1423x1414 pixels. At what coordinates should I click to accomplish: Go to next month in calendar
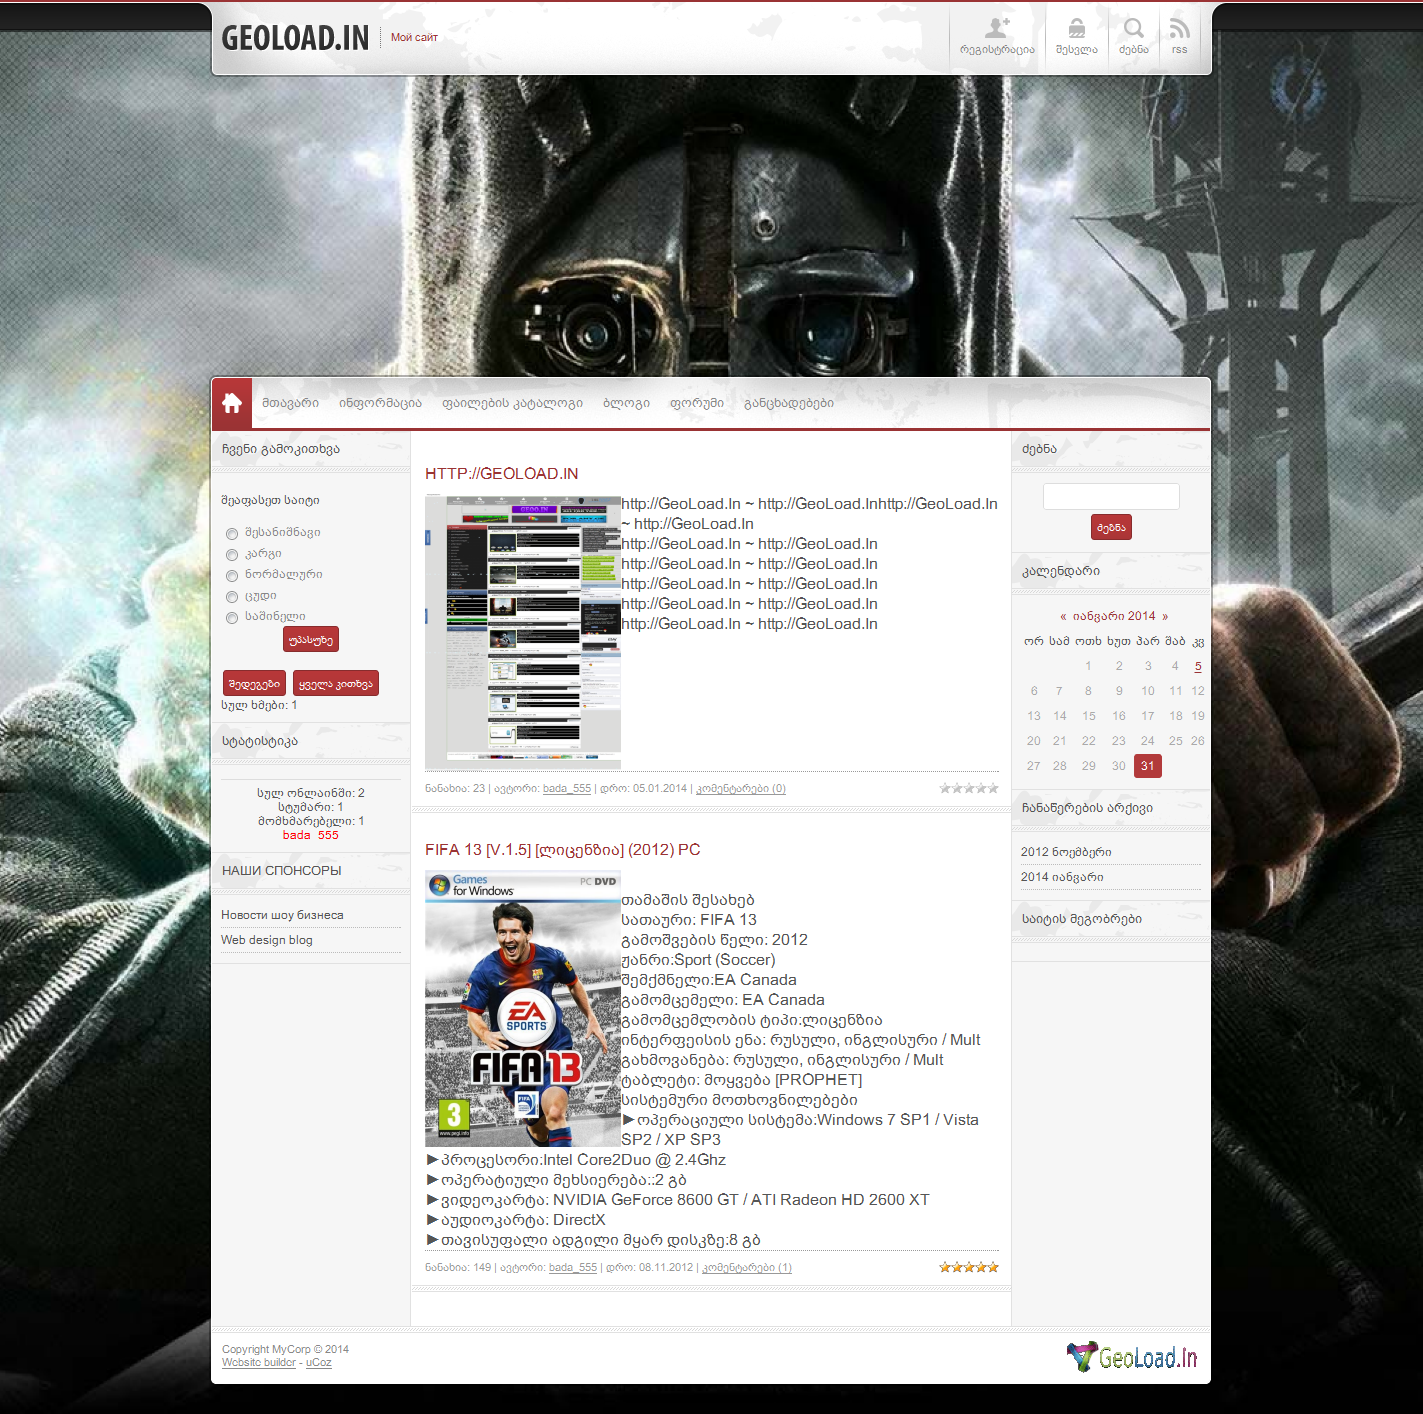coord(1165,617)
